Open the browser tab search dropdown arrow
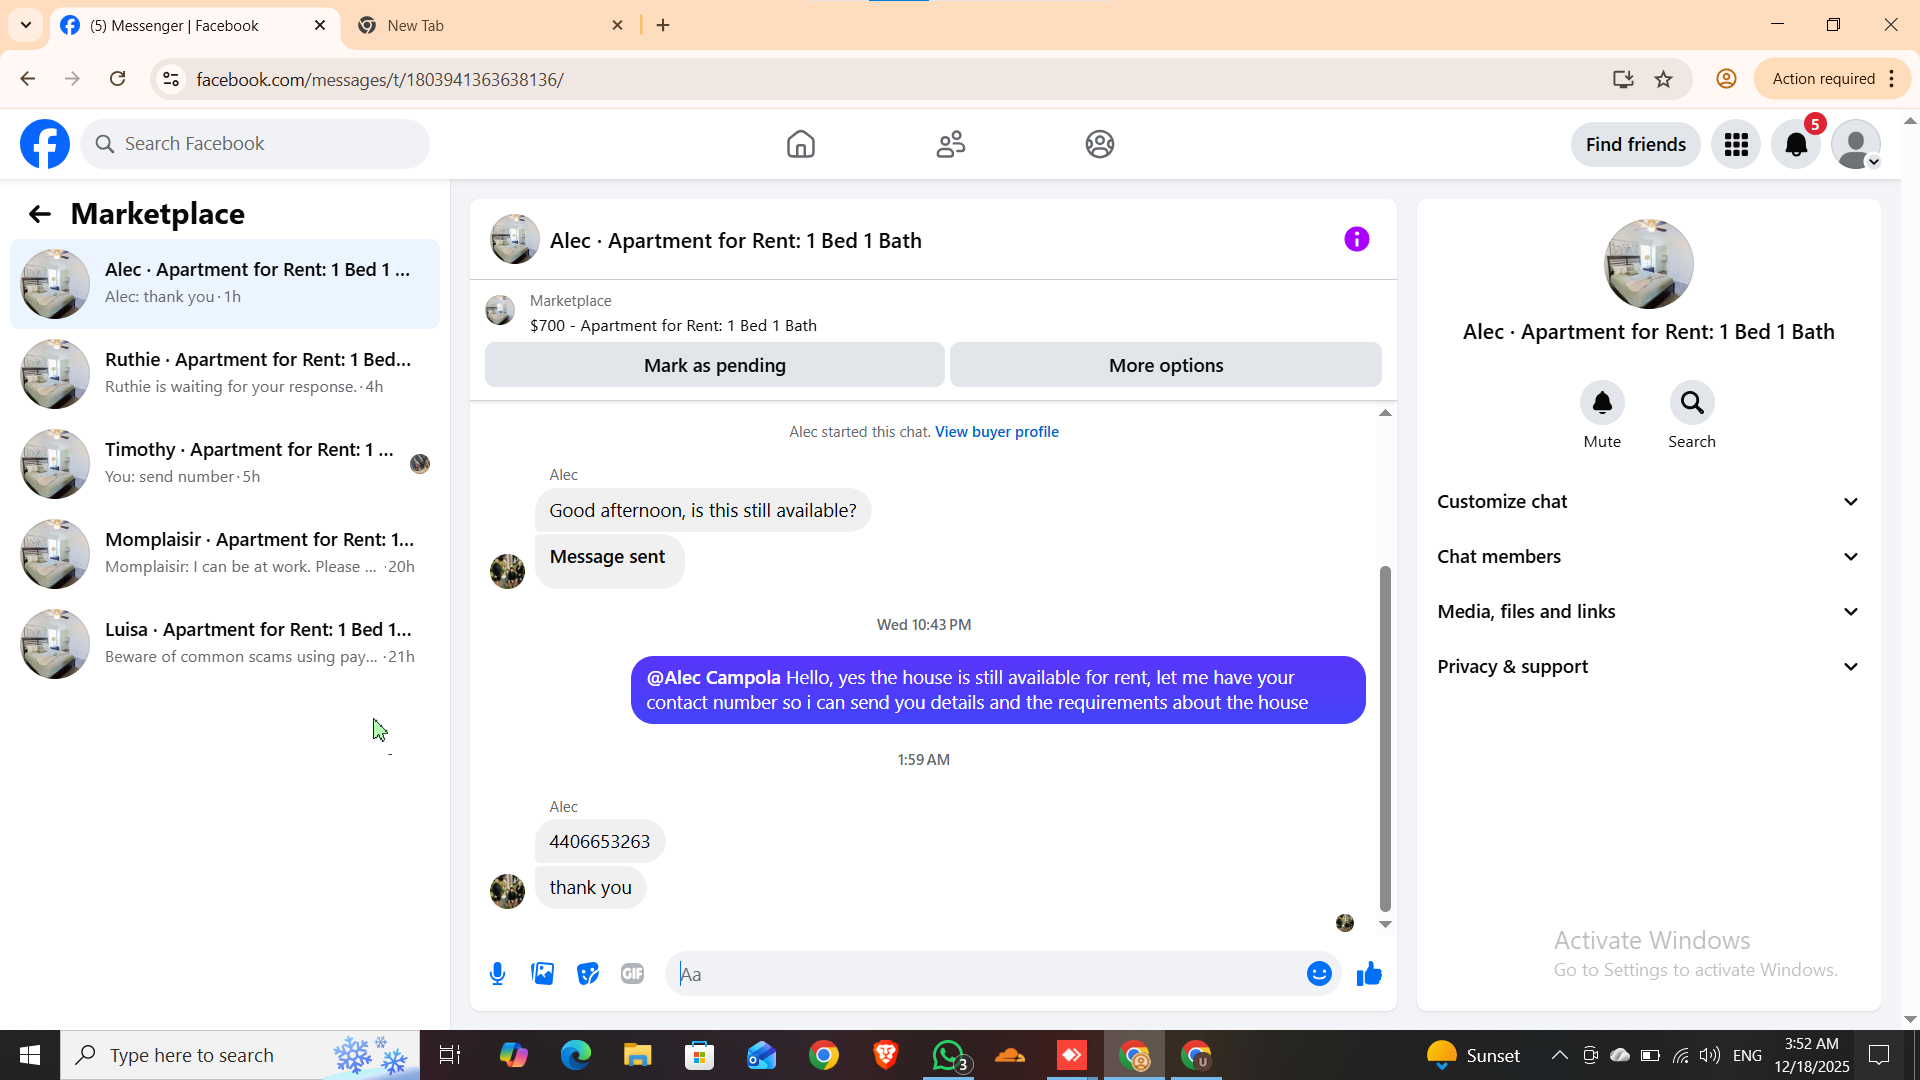 tap(26, 25)
